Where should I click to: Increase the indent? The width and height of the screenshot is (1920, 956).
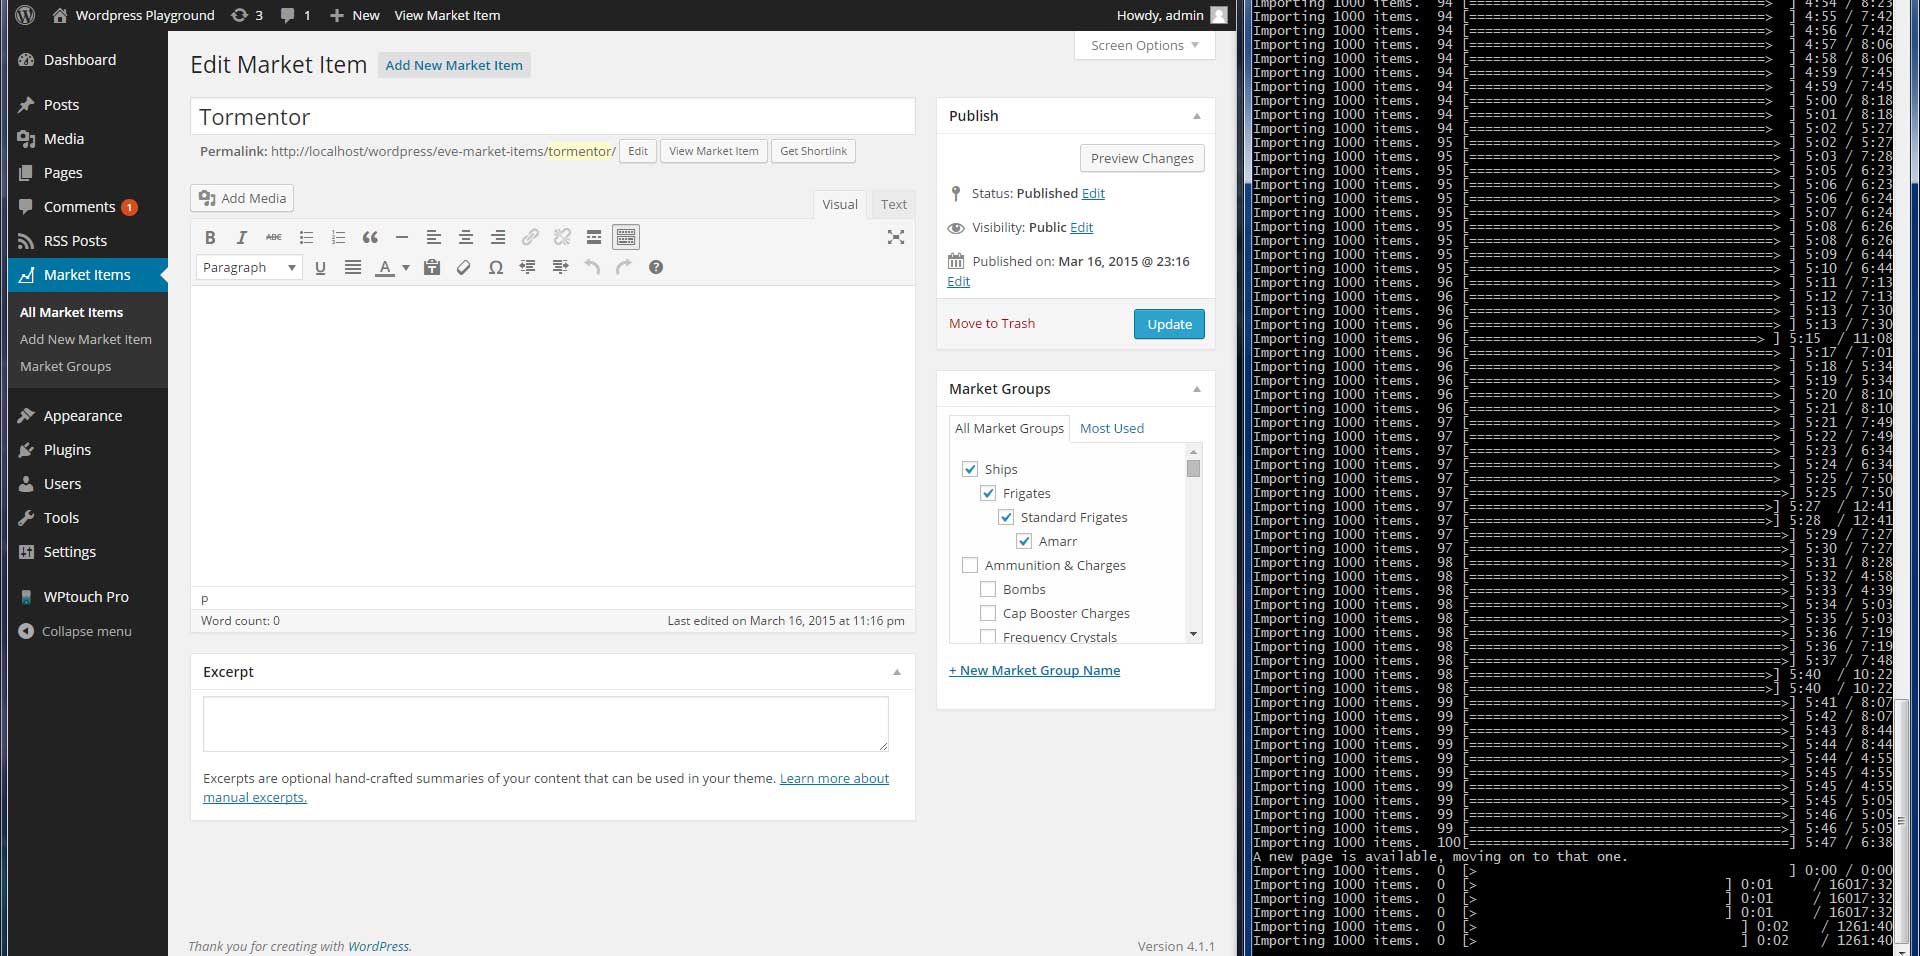(x=560, y=267)
